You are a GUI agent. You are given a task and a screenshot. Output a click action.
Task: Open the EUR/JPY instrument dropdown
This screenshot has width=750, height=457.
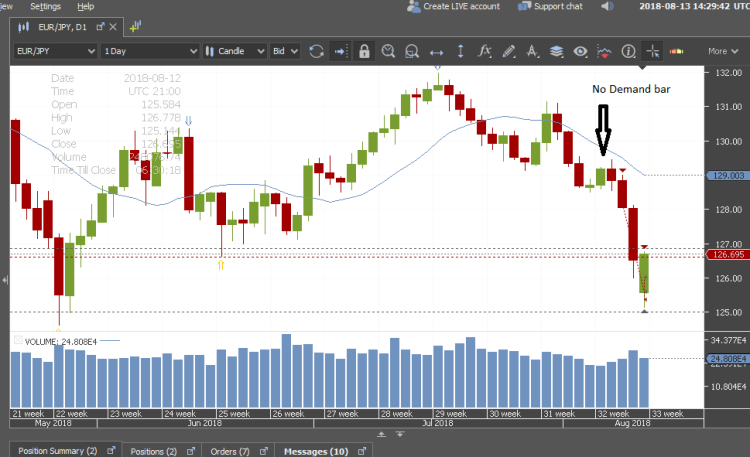click(x=55, y=51)
